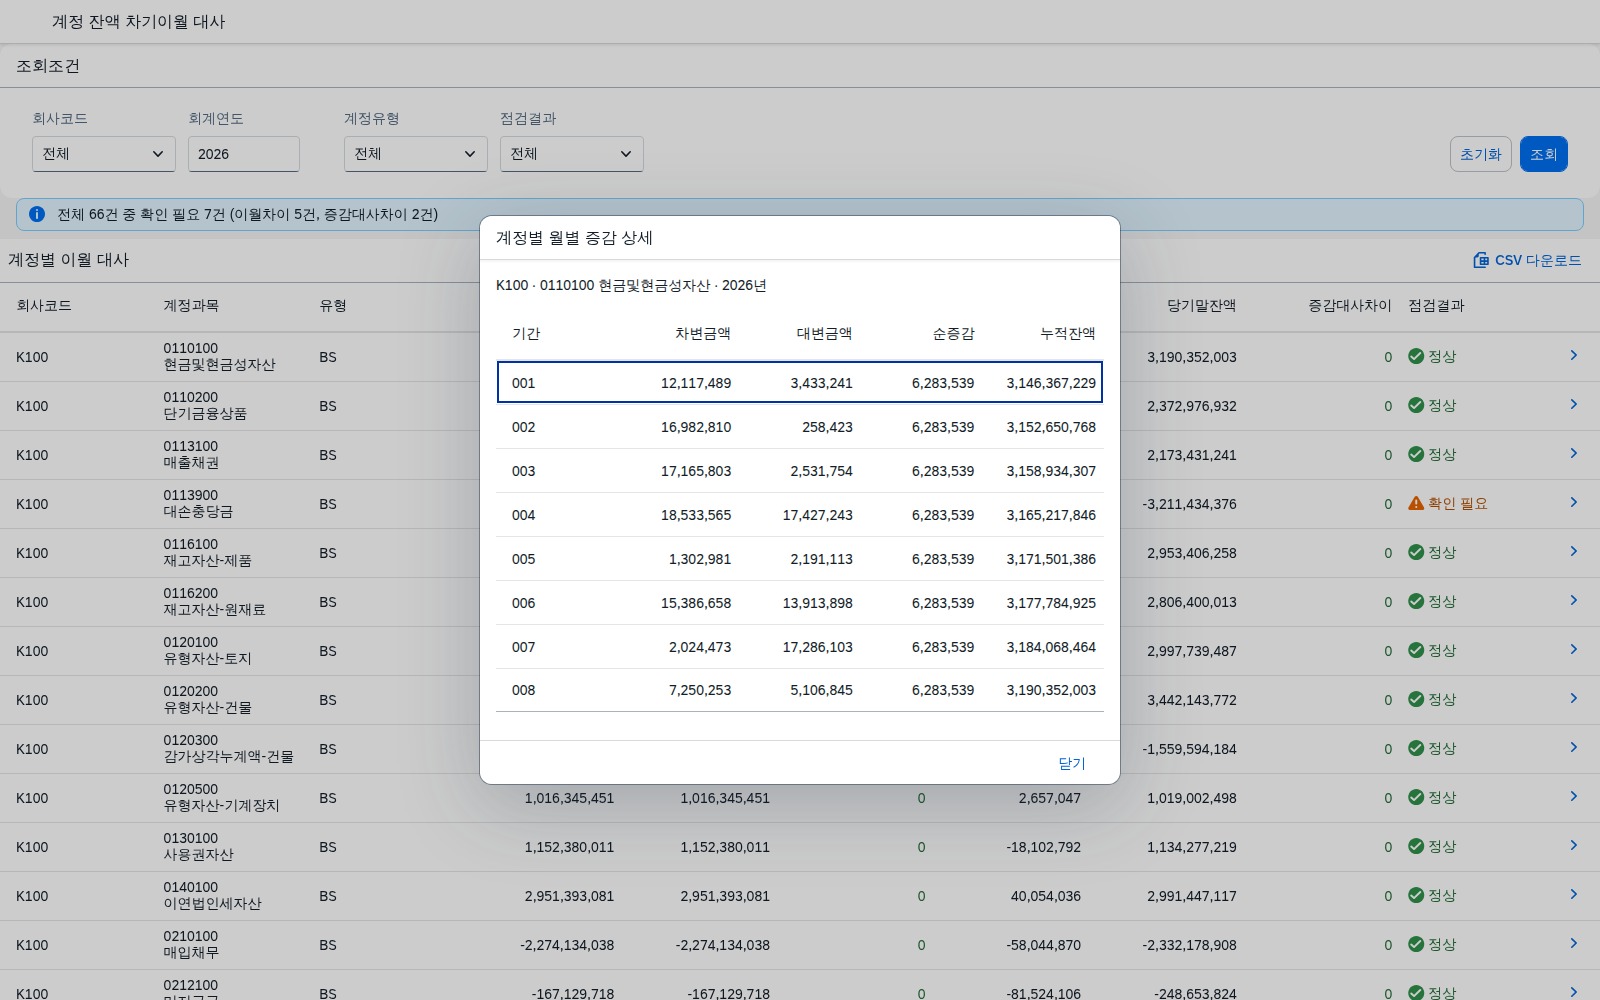Click green check icon on 매출채권 row
The height and width of the screenshot is (1000, 1600).
1416,454
